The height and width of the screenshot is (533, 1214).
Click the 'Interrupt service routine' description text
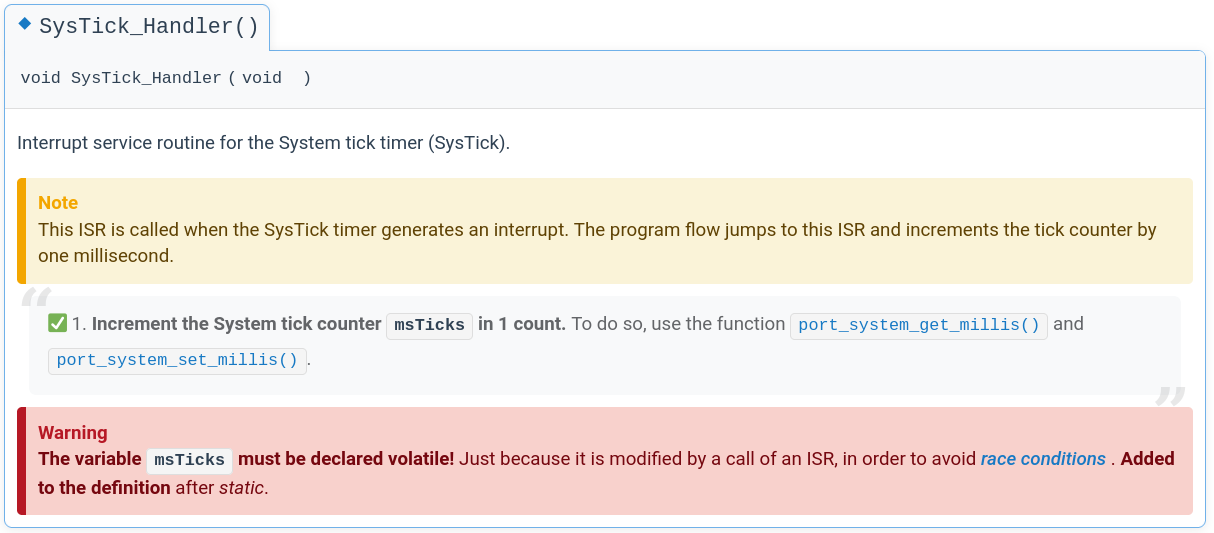[263, 143]
